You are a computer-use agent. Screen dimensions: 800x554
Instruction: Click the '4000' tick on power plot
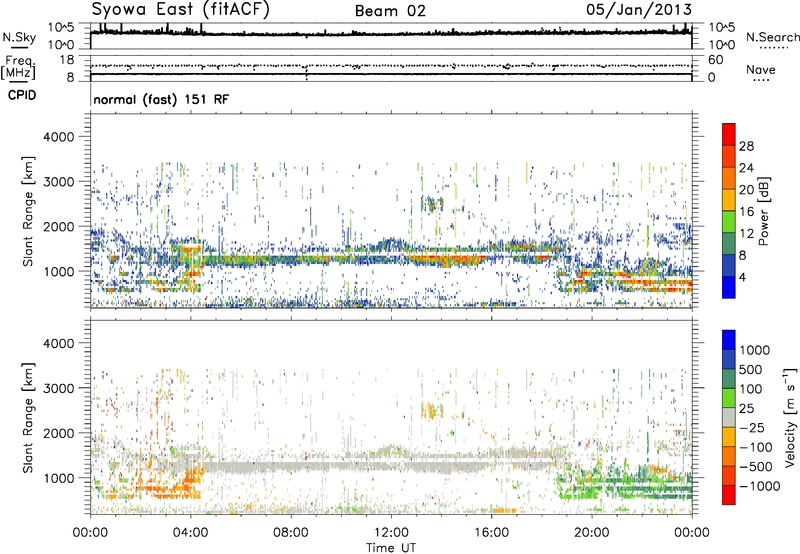coord(58,137)
